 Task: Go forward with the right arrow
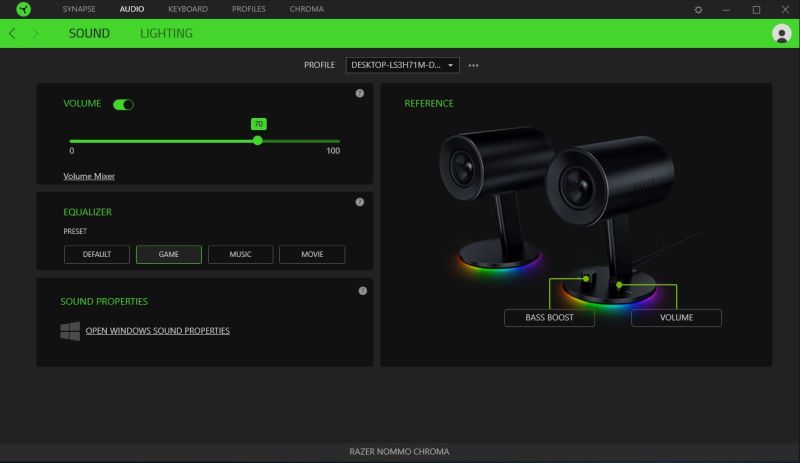pyautogui.click(x=35, y=34)
